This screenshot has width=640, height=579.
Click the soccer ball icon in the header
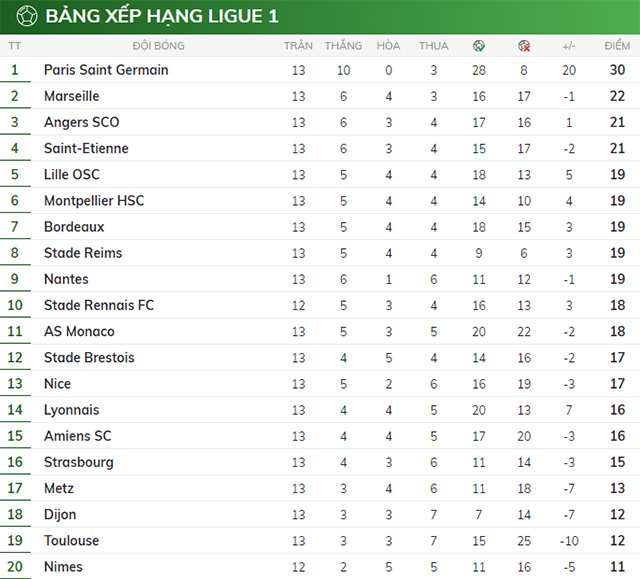(25, 16)
